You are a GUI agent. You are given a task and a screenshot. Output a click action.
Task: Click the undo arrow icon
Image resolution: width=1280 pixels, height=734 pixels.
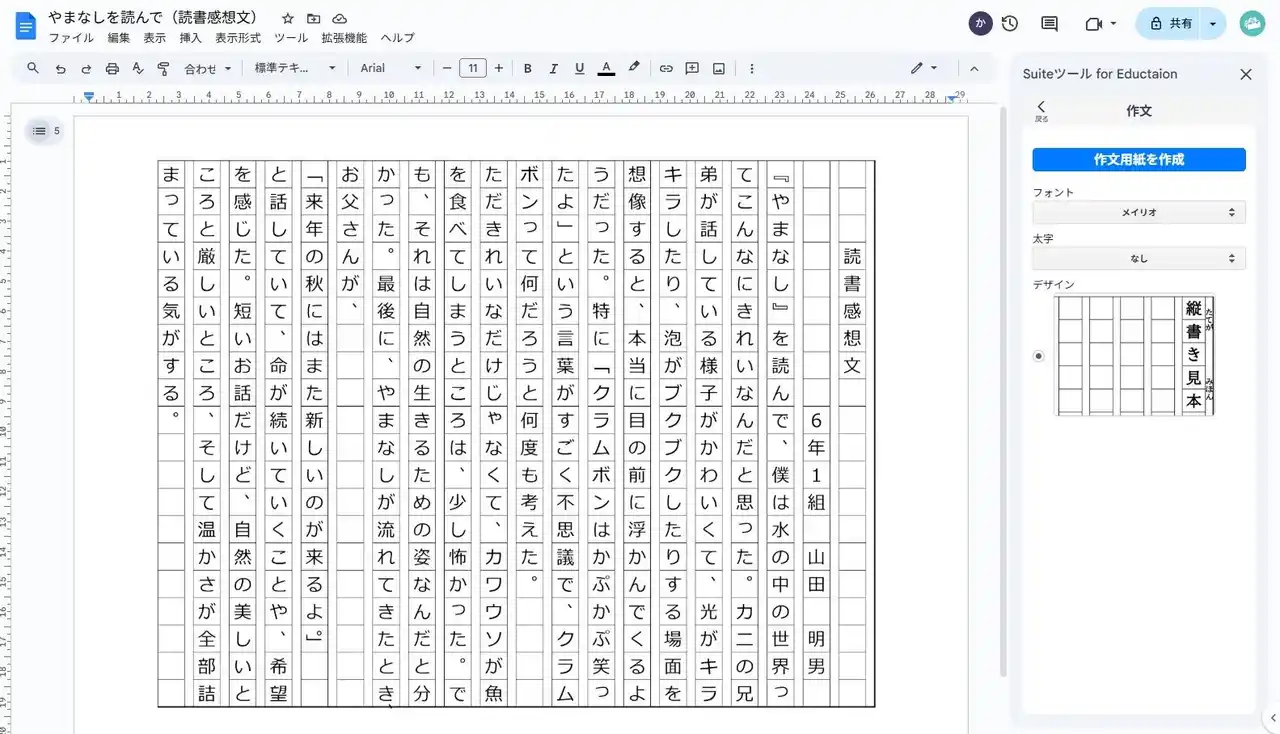pos(60,68)
